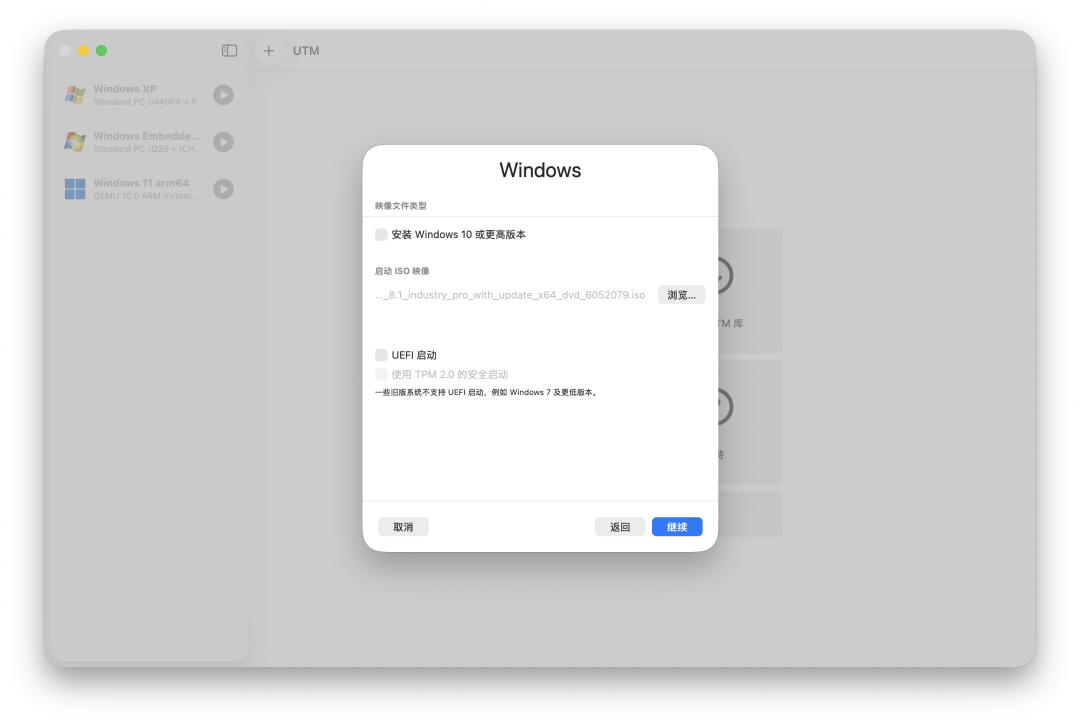Launch Windows 11 arm64 with play icon

pos(223,189)
